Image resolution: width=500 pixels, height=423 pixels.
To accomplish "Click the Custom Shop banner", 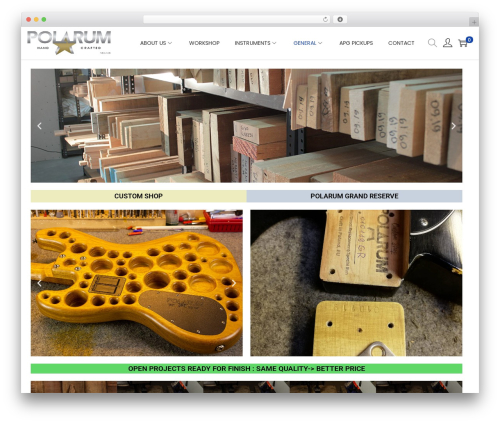I will [x=139, y=196].
